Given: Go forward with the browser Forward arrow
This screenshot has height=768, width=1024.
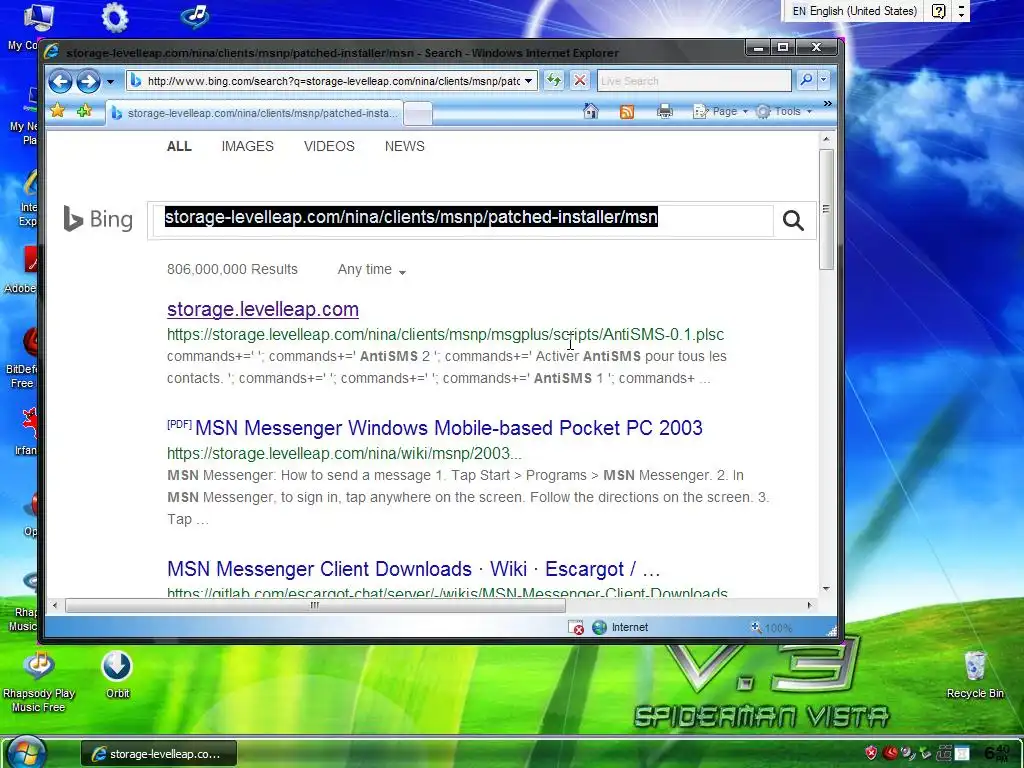Looking at the screenshot, I should (88, 81).
